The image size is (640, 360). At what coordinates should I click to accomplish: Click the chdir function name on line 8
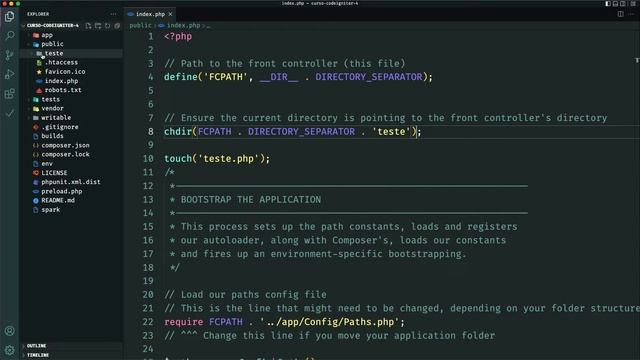[178, 131]
